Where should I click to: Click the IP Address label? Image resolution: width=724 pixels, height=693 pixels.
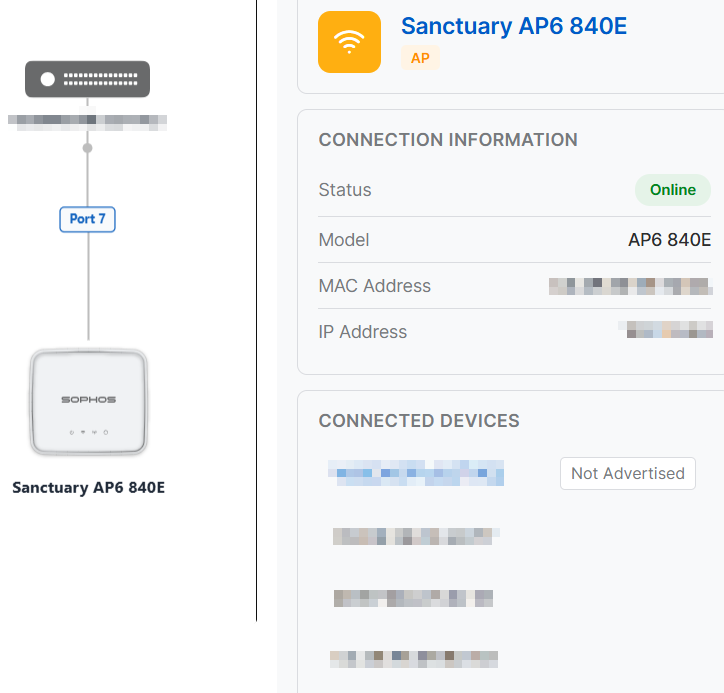tap(362, 331)
